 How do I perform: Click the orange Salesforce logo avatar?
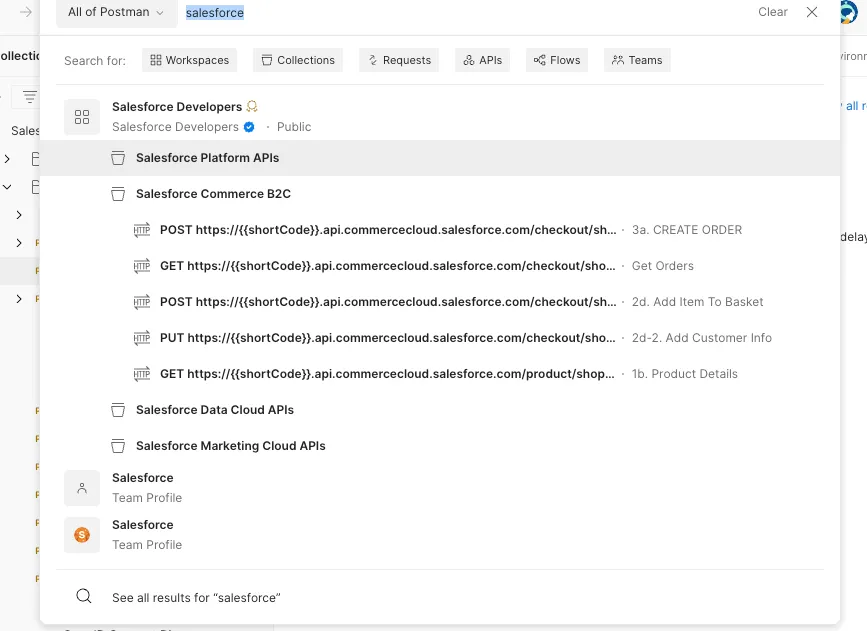[x=82, y=534]
